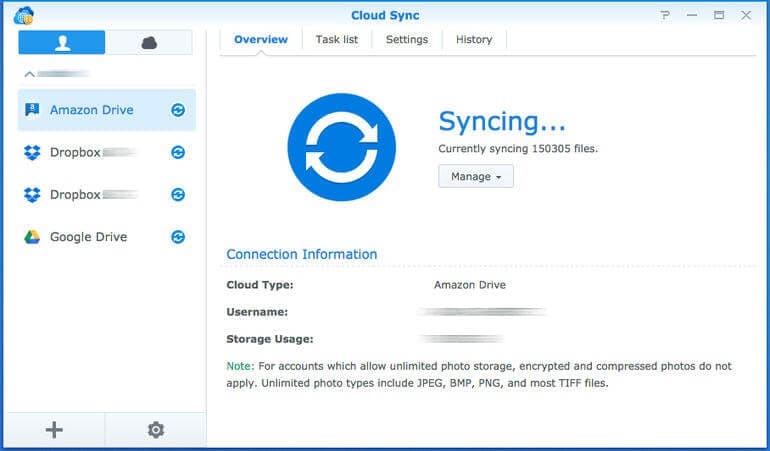Image resolution: width=770 pixels, height=451 pixels.
Task: Click the Username label
Action: pyautogui.click(x=257, y=312)
